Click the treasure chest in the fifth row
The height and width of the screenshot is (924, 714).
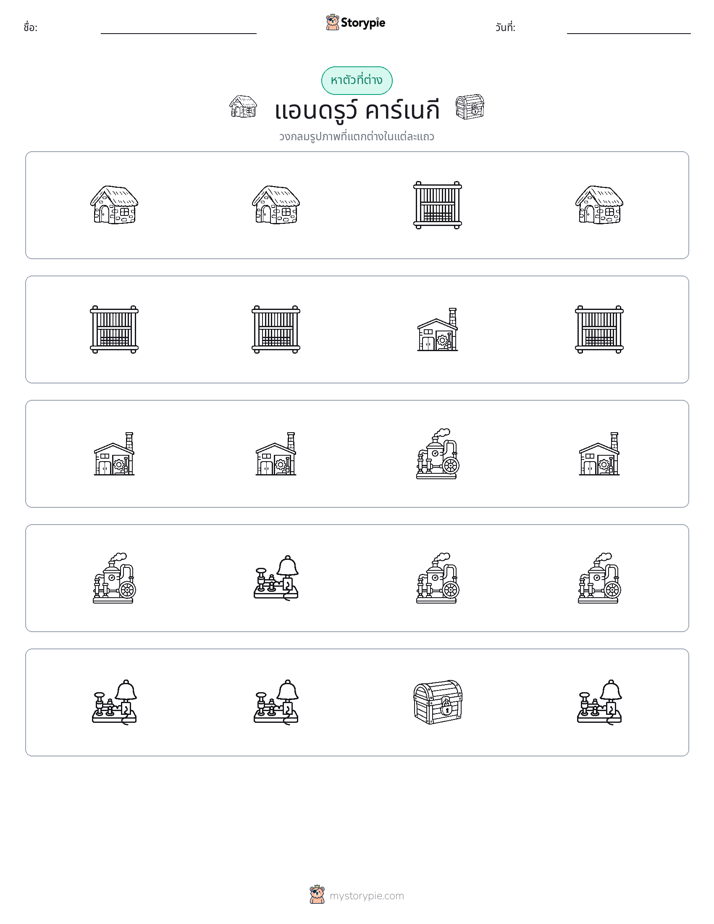pyautogui.click(x=437, y=702)
